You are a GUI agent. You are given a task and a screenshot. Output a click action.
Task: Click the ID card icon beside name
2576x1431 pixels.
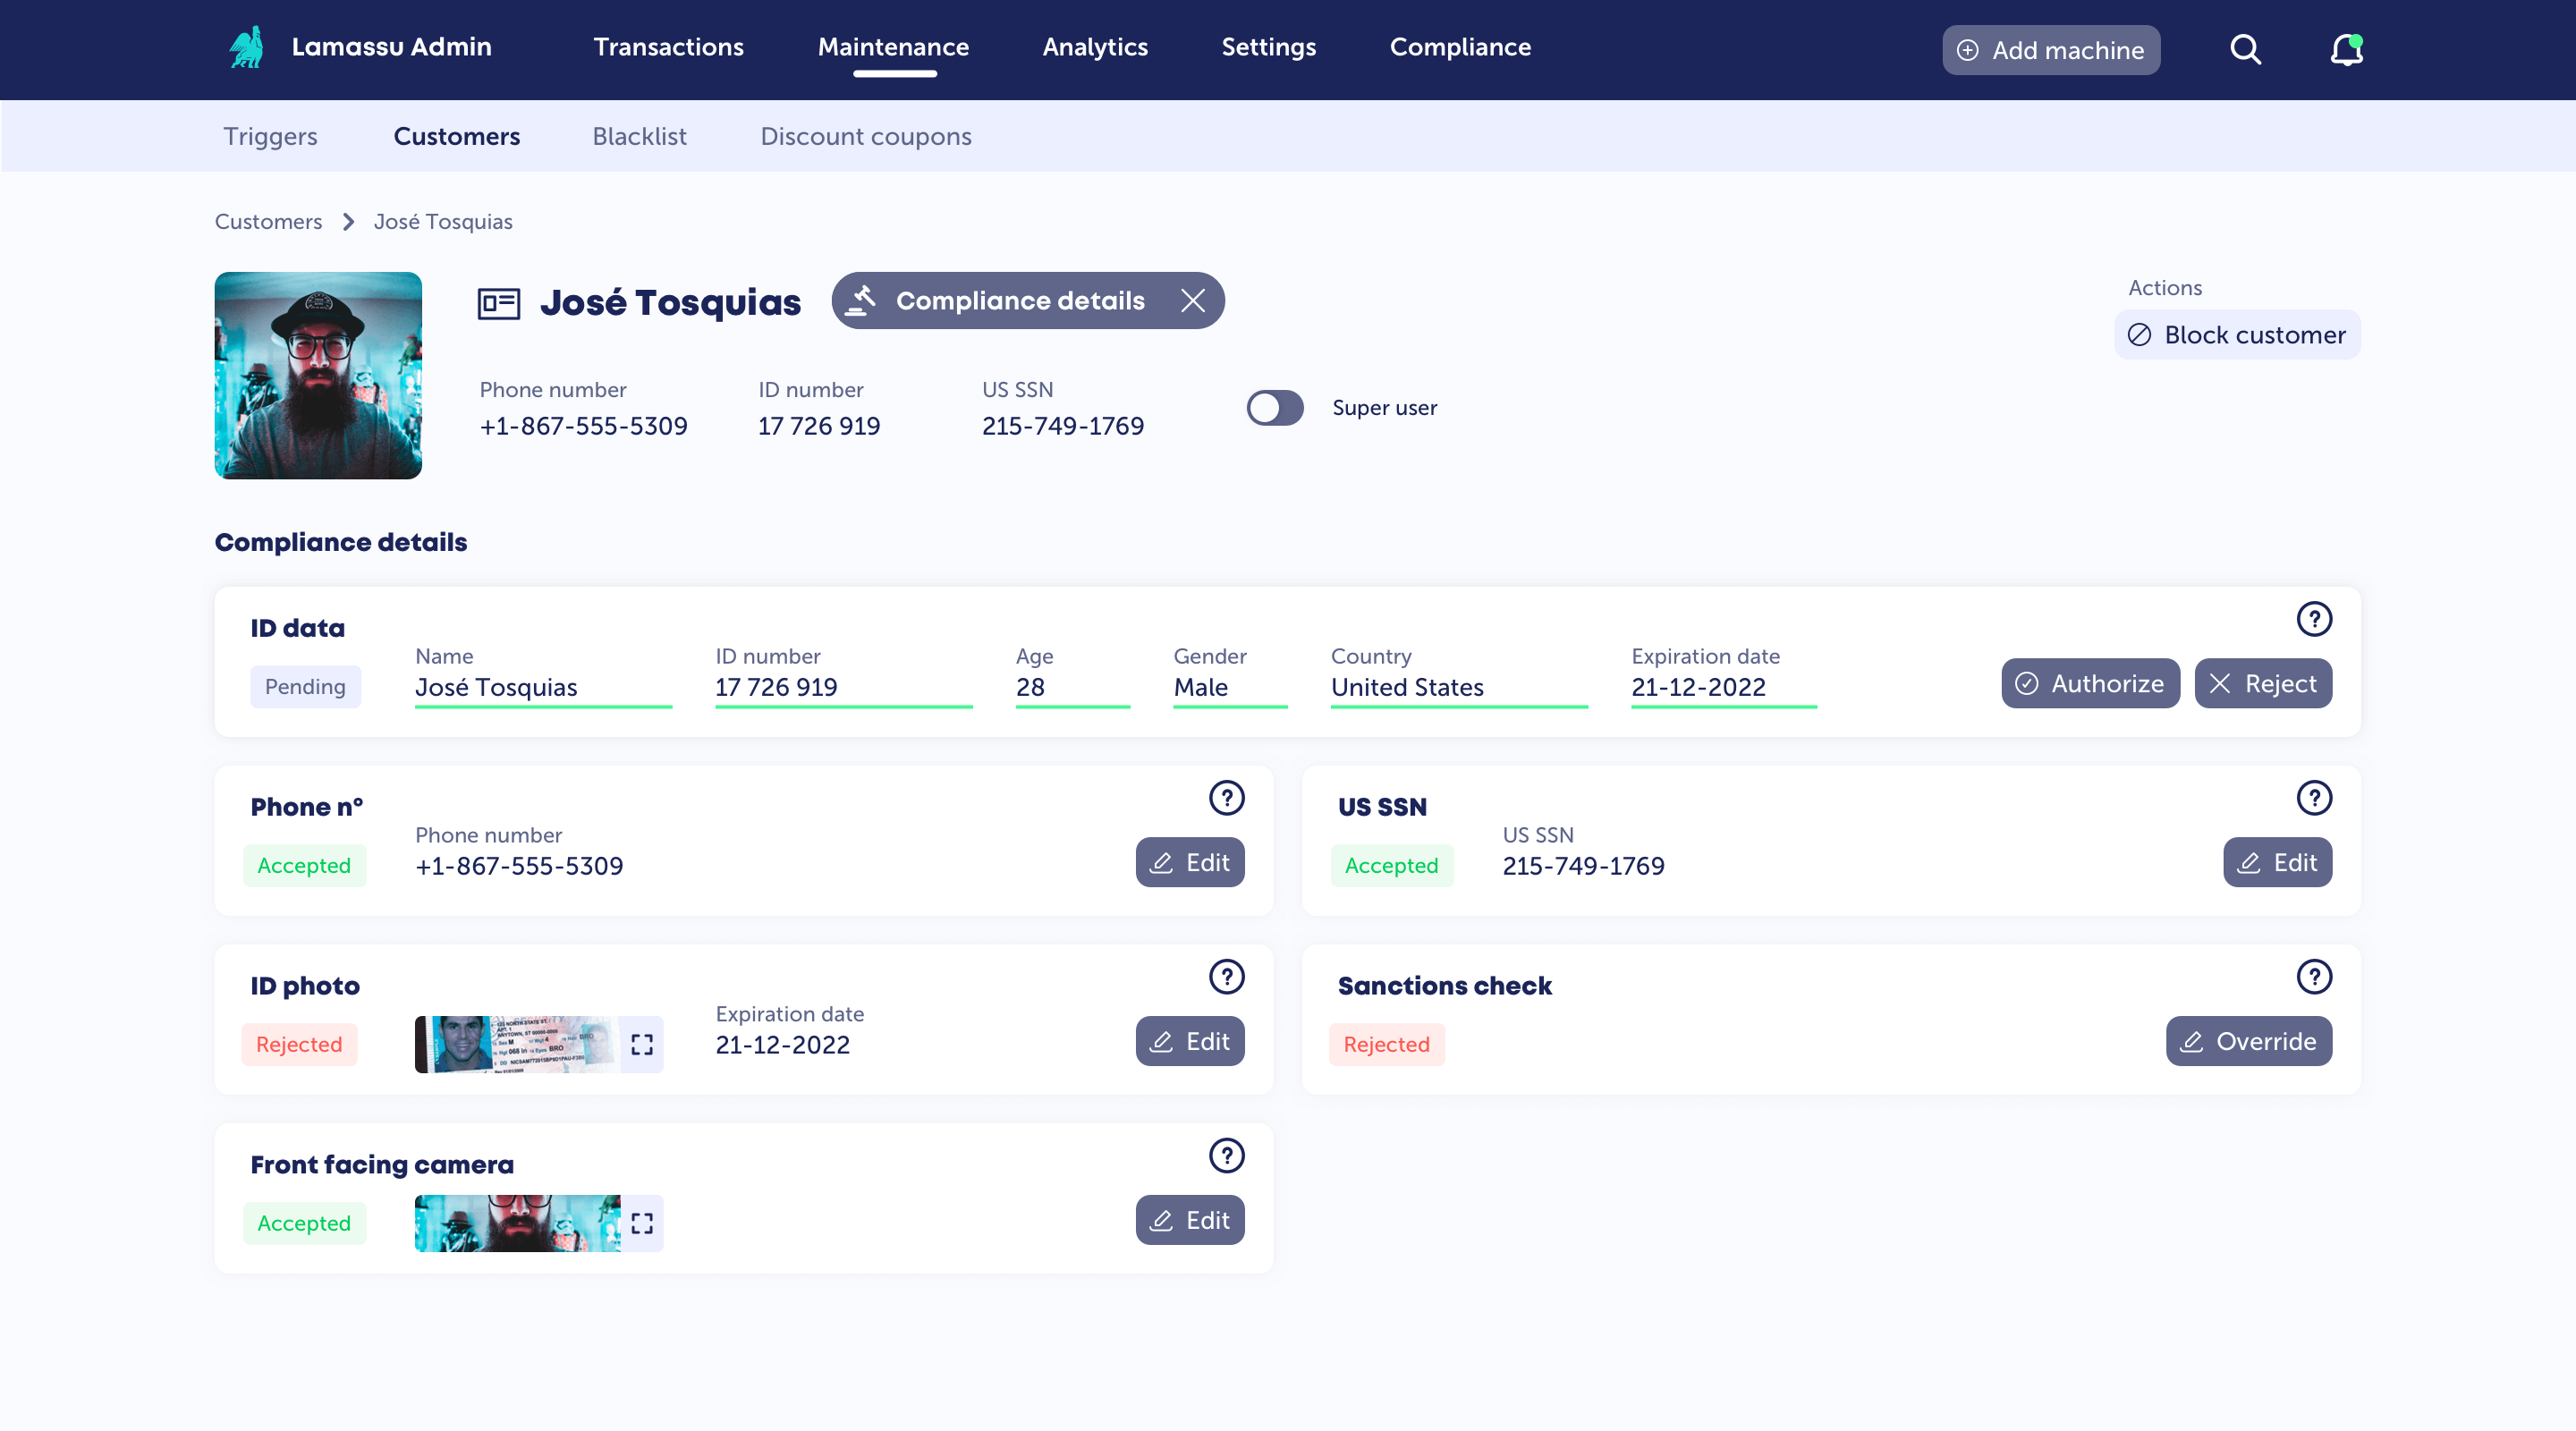(x=498, y=302)
